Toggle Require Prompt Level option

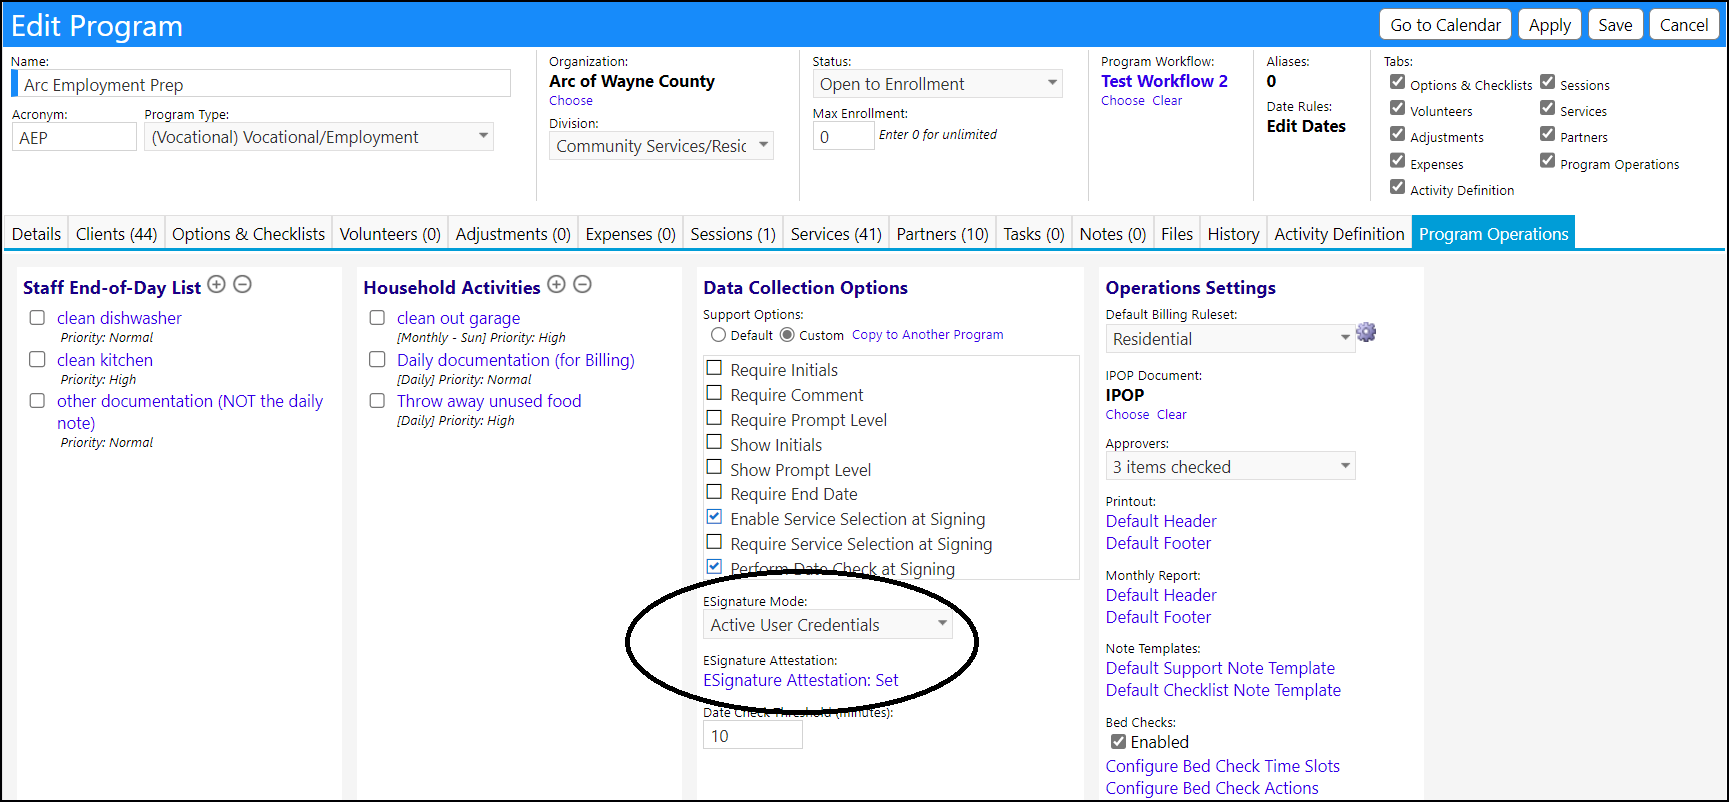[714, 418]
